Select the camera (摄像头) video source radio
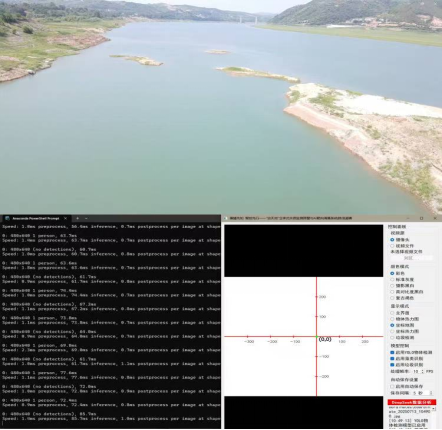Screen dimensions: 442x430 pyautogui.click(x=392, y=240)
